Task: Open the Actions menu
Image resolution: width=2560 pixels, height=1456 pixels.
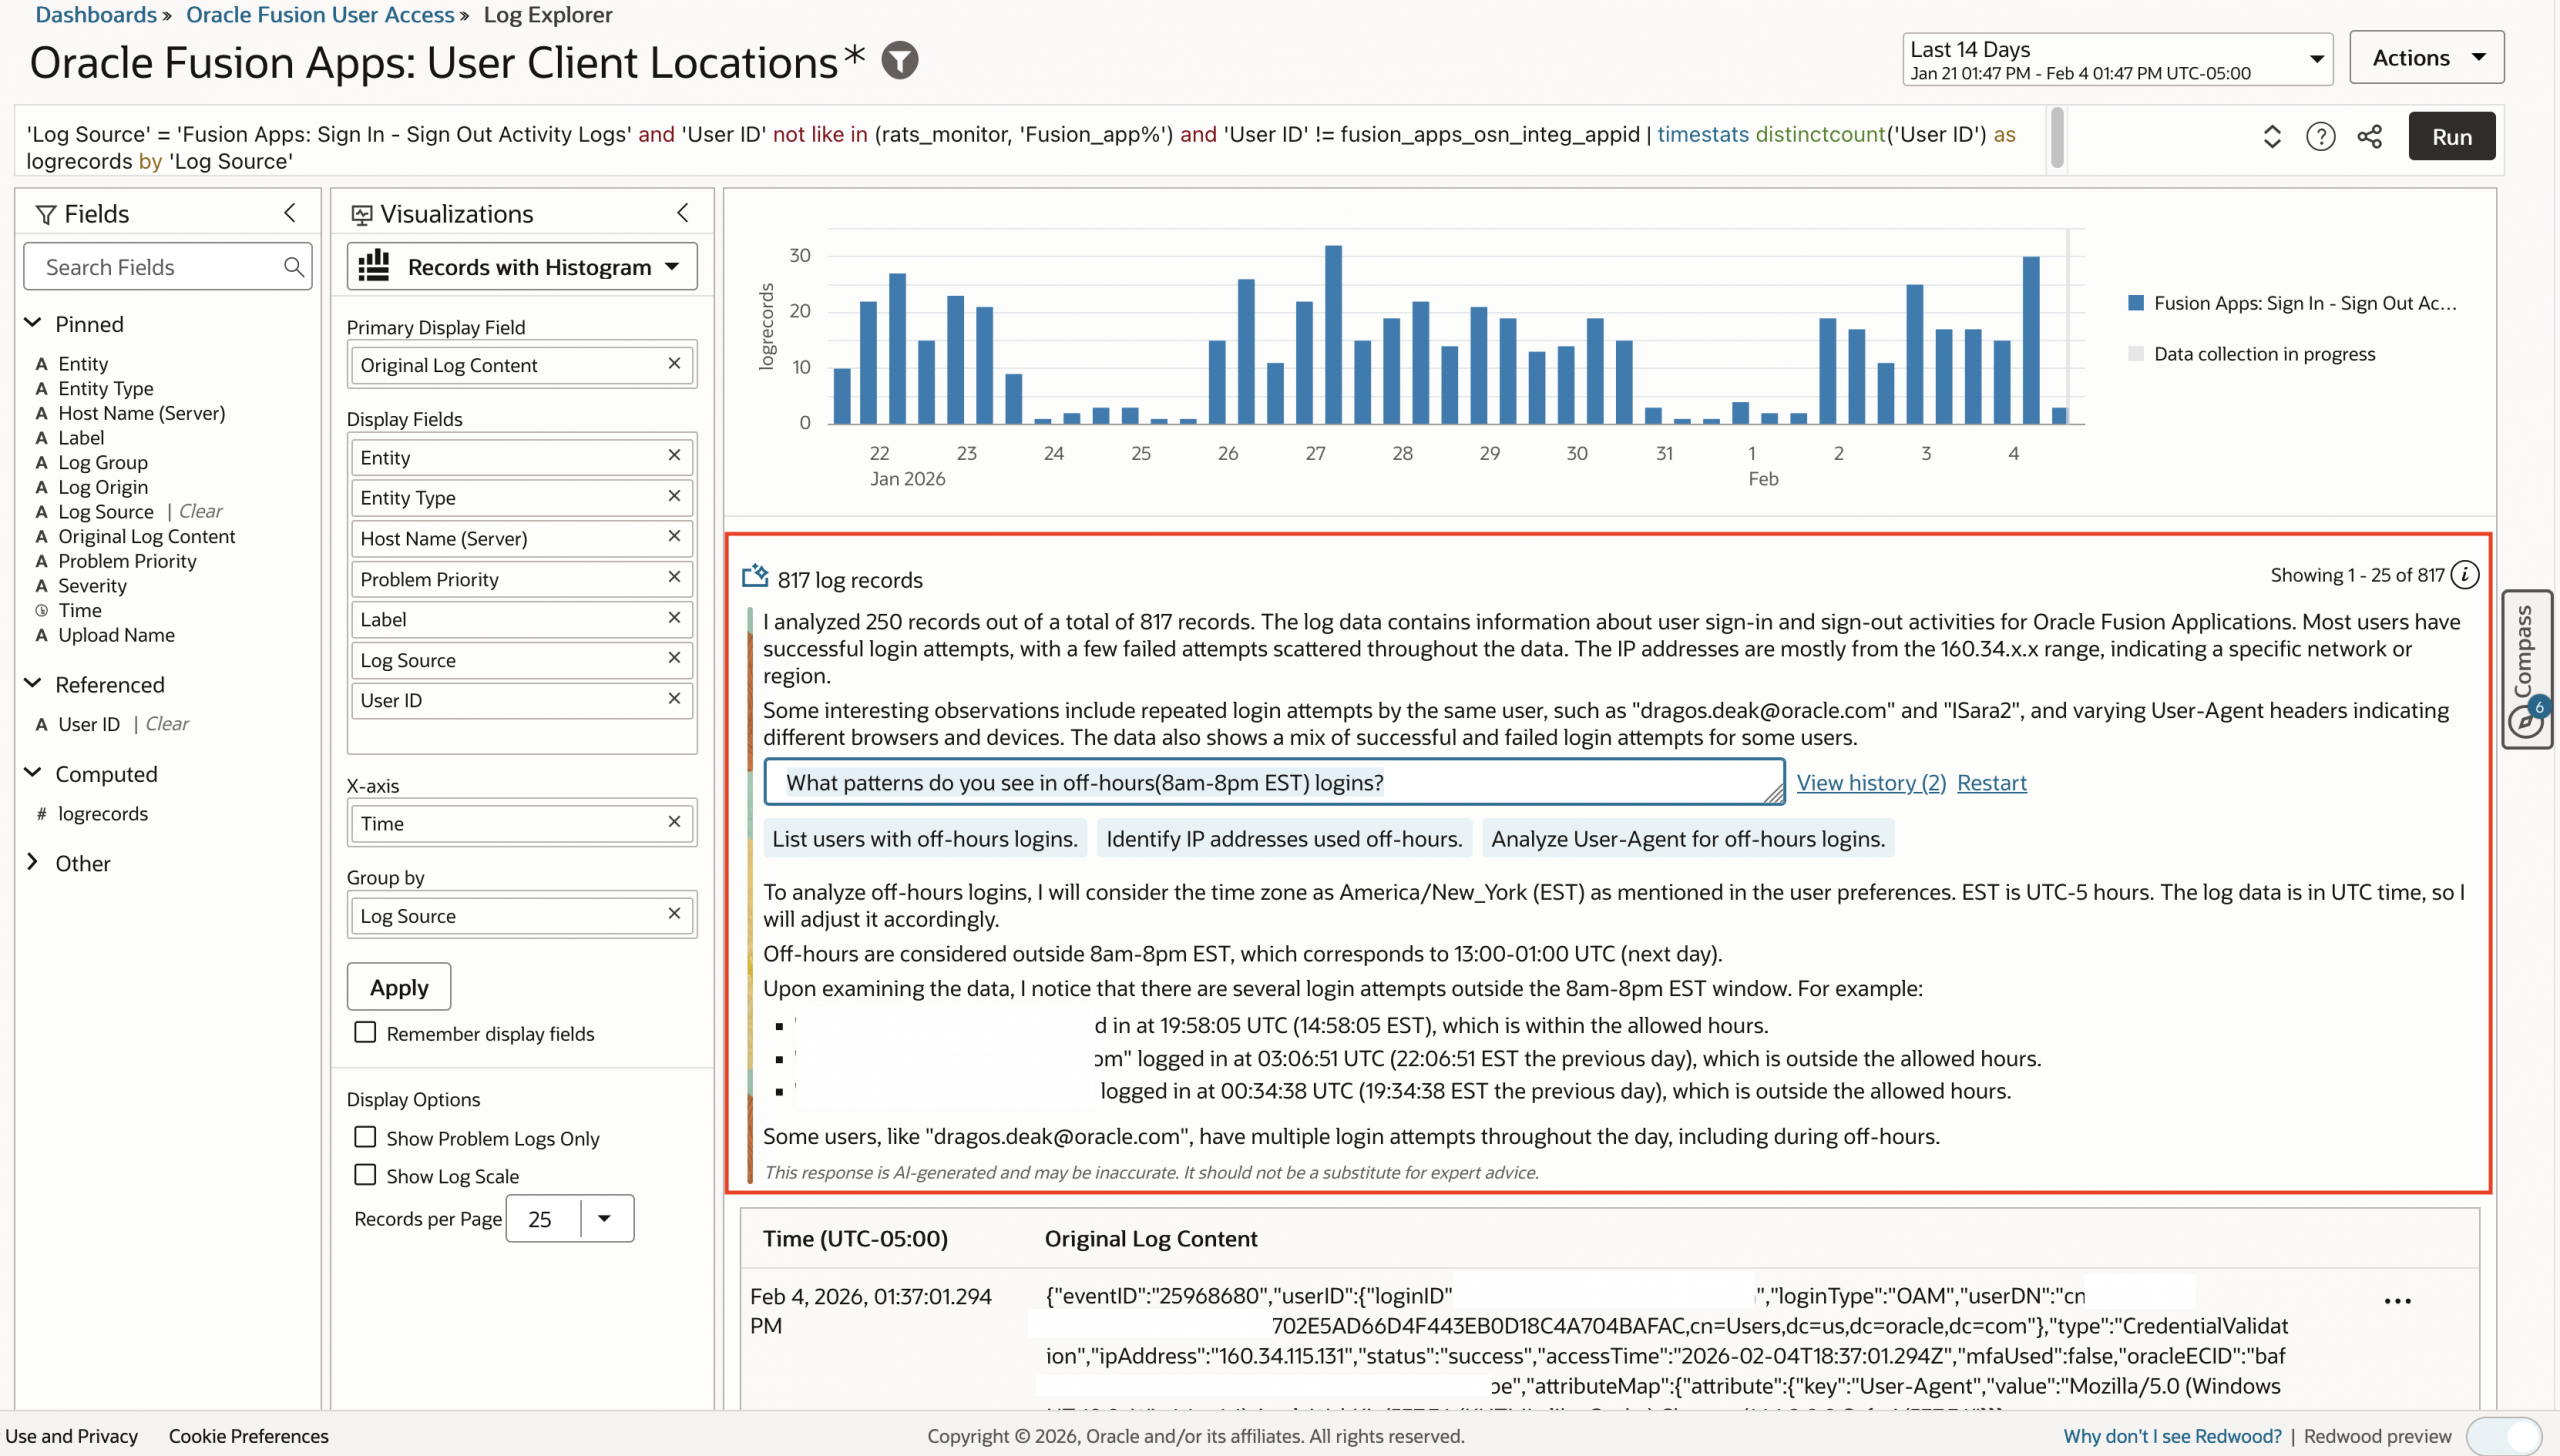Action: point(2426,58)
